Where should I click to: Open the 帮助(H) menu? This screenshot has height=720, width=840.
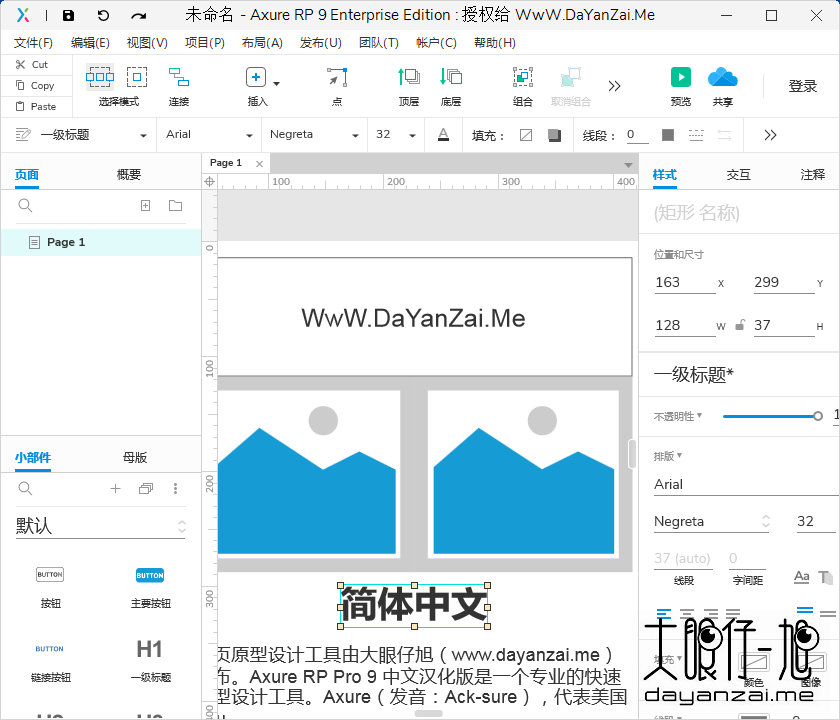point(494,42)
